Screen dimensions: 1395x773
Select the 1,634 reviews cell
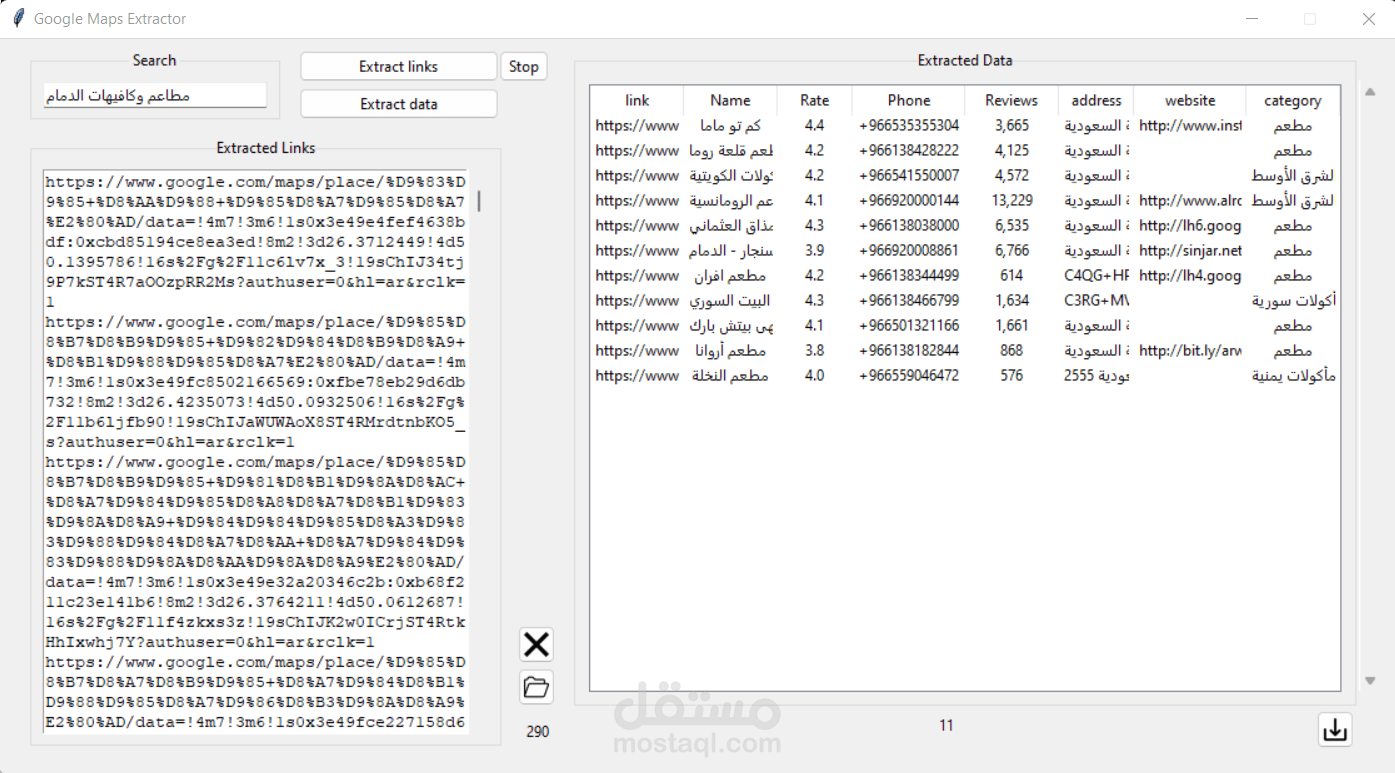tap(1012, 301)
